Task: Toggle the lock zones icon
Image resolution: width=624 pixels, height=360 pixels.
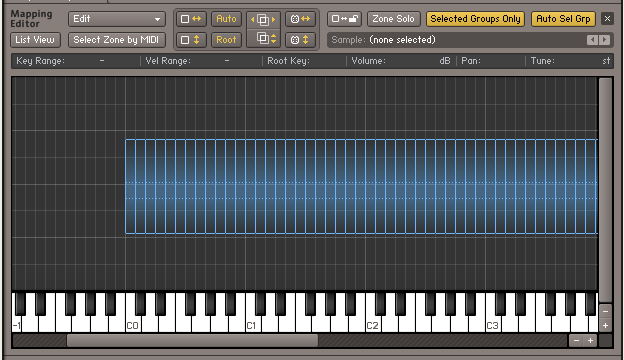Action: (x=345, y=19)
